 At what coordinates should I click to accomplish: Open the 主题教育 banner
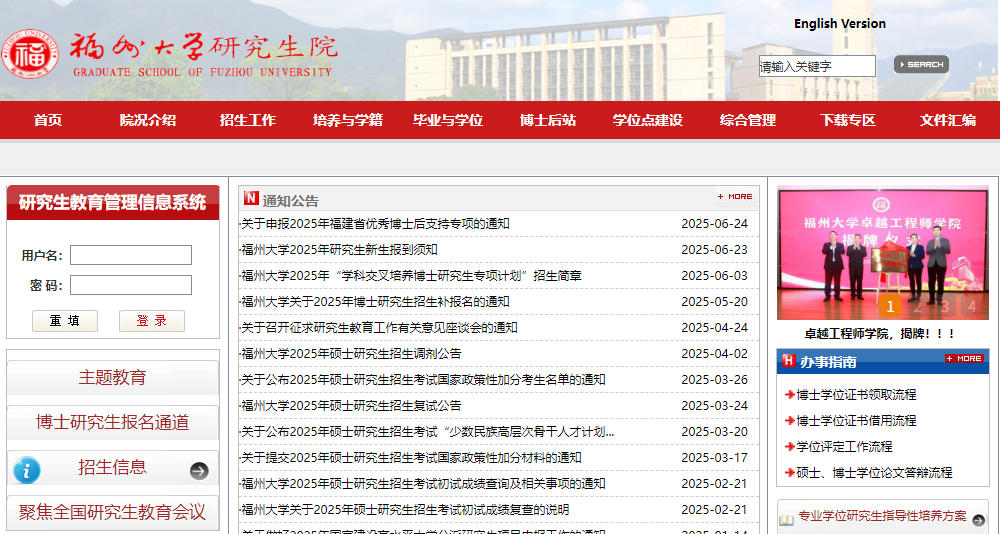112,377
